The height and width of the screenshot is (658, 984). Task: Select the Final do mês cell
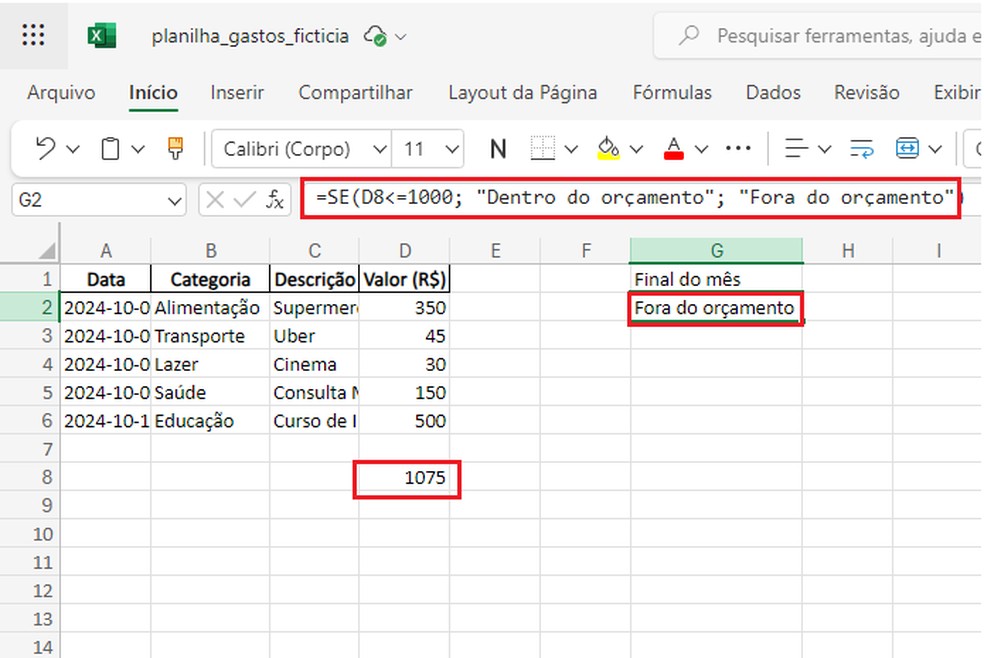coord(717,279)
